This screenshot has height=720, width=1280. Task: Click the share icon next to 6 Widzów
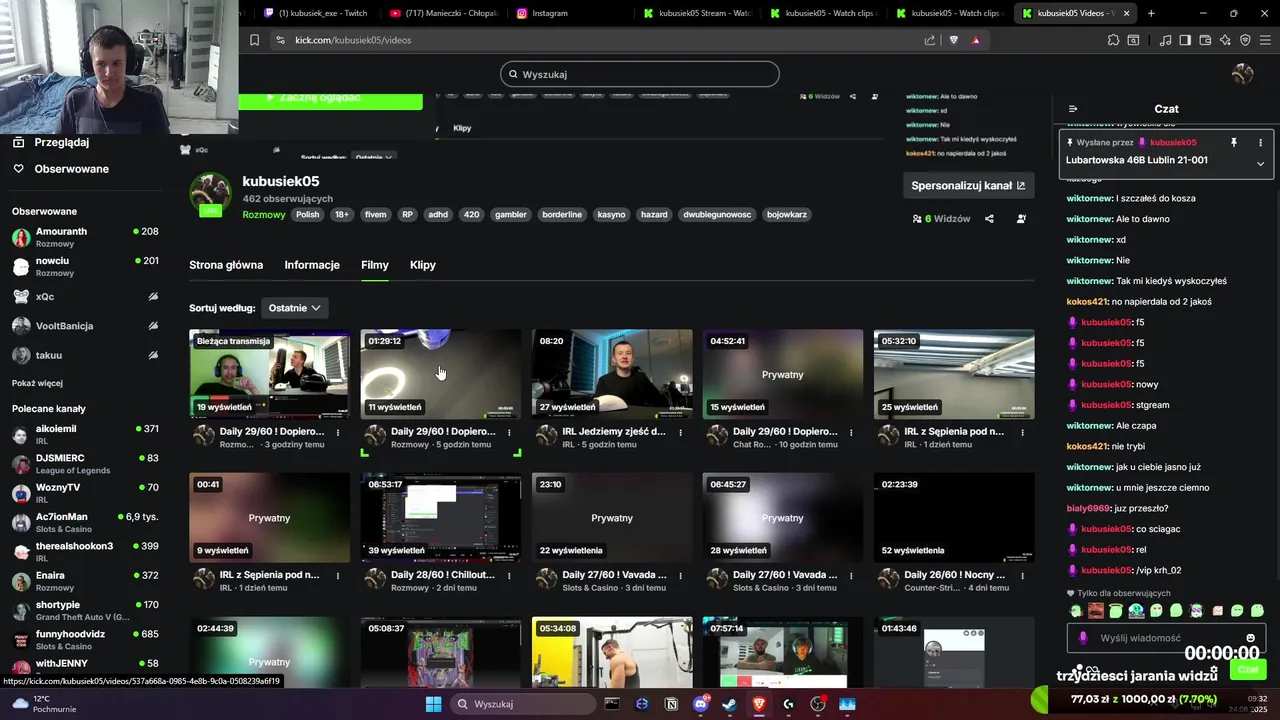pyautogui.click(x=989, y=219)
